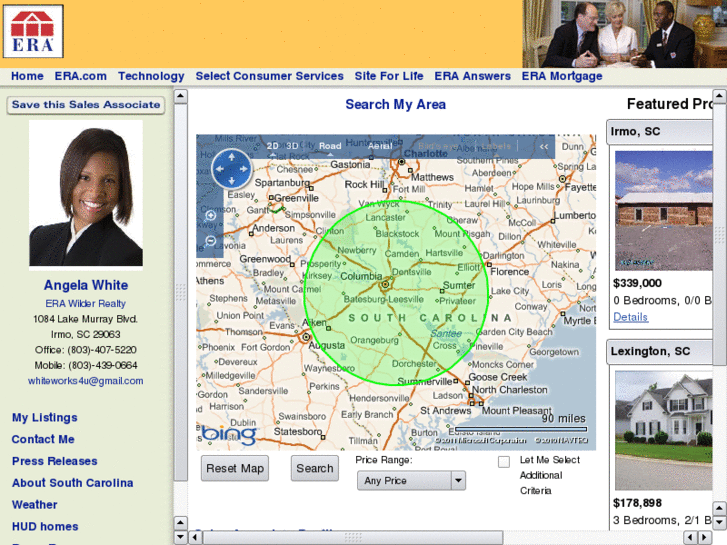The height and width of the screenshot is (545, 727).
Task: Zoom in on the map
Action: point(210,215)
